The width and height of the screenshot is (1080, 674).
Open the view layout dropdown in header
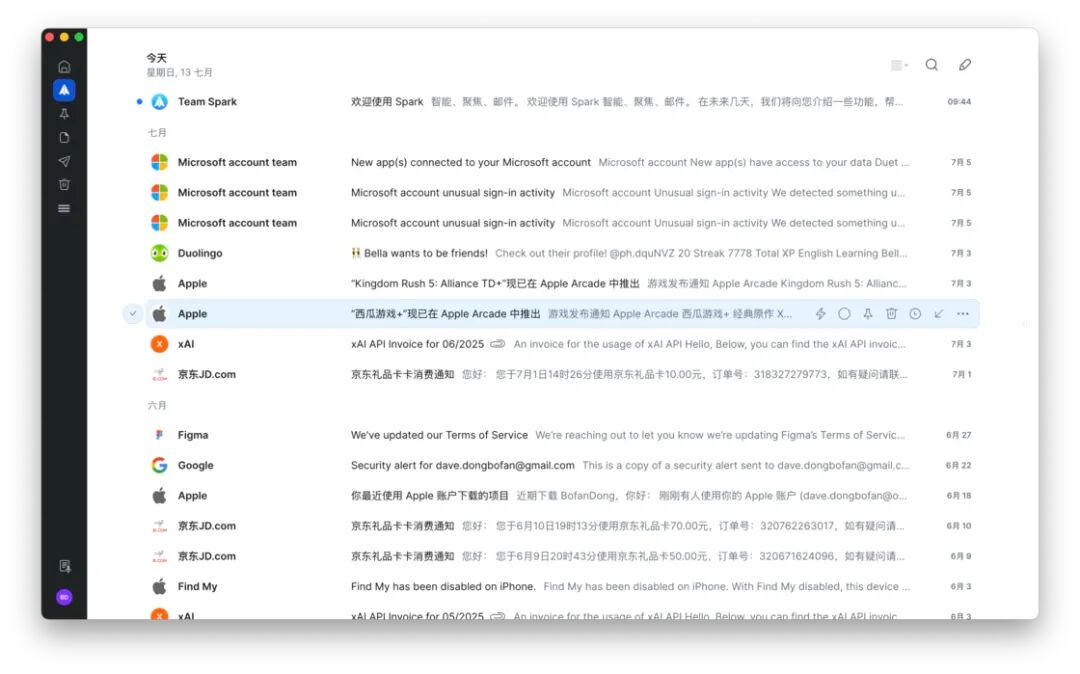[x=899, y=65]
